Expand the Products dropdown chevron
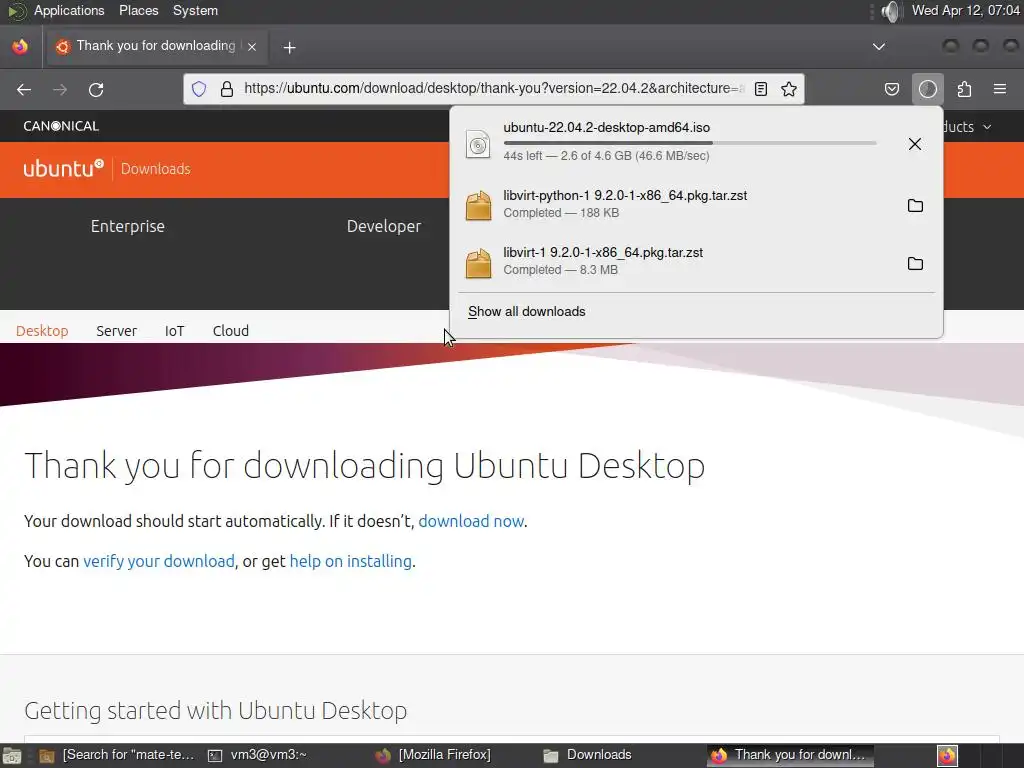1024x768 pixels. click(987, 127)
